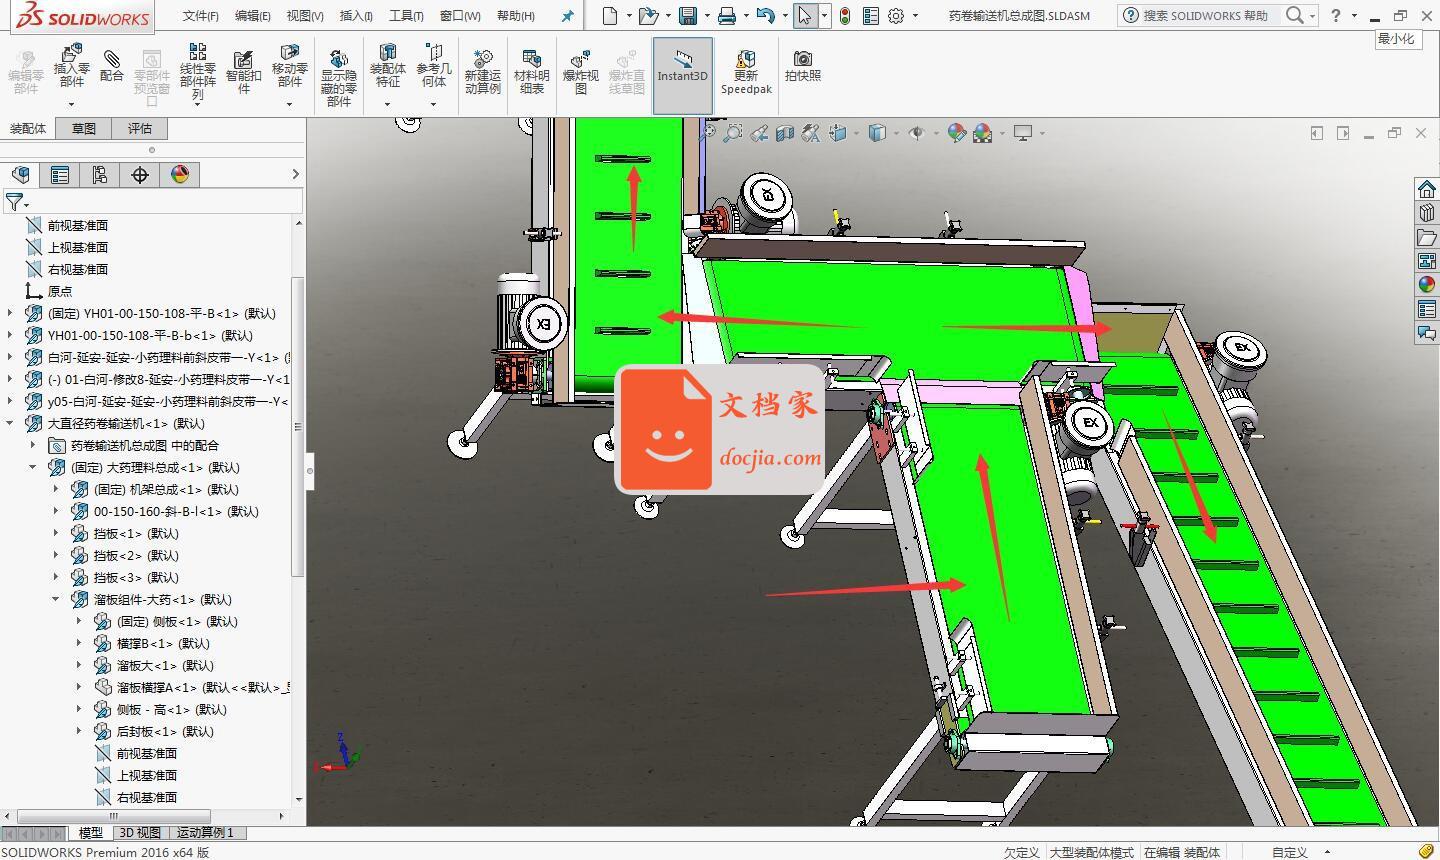Viewport: 1440px width, 860px height.
Task: Open the 工具(T) menu
Action: [406, 16]
